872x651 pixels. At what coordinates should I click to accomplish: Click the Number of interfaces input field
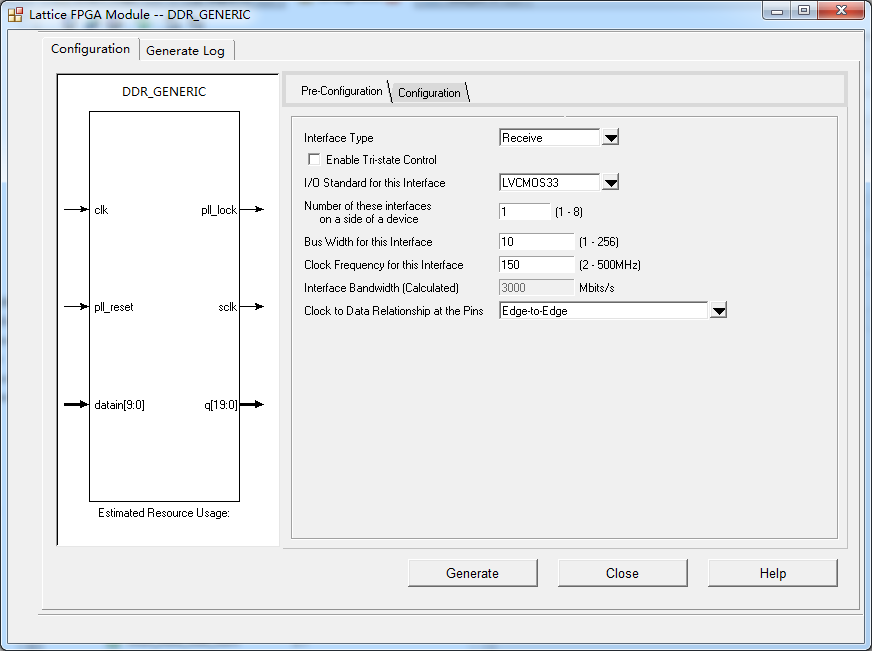(x=524, y=212)
